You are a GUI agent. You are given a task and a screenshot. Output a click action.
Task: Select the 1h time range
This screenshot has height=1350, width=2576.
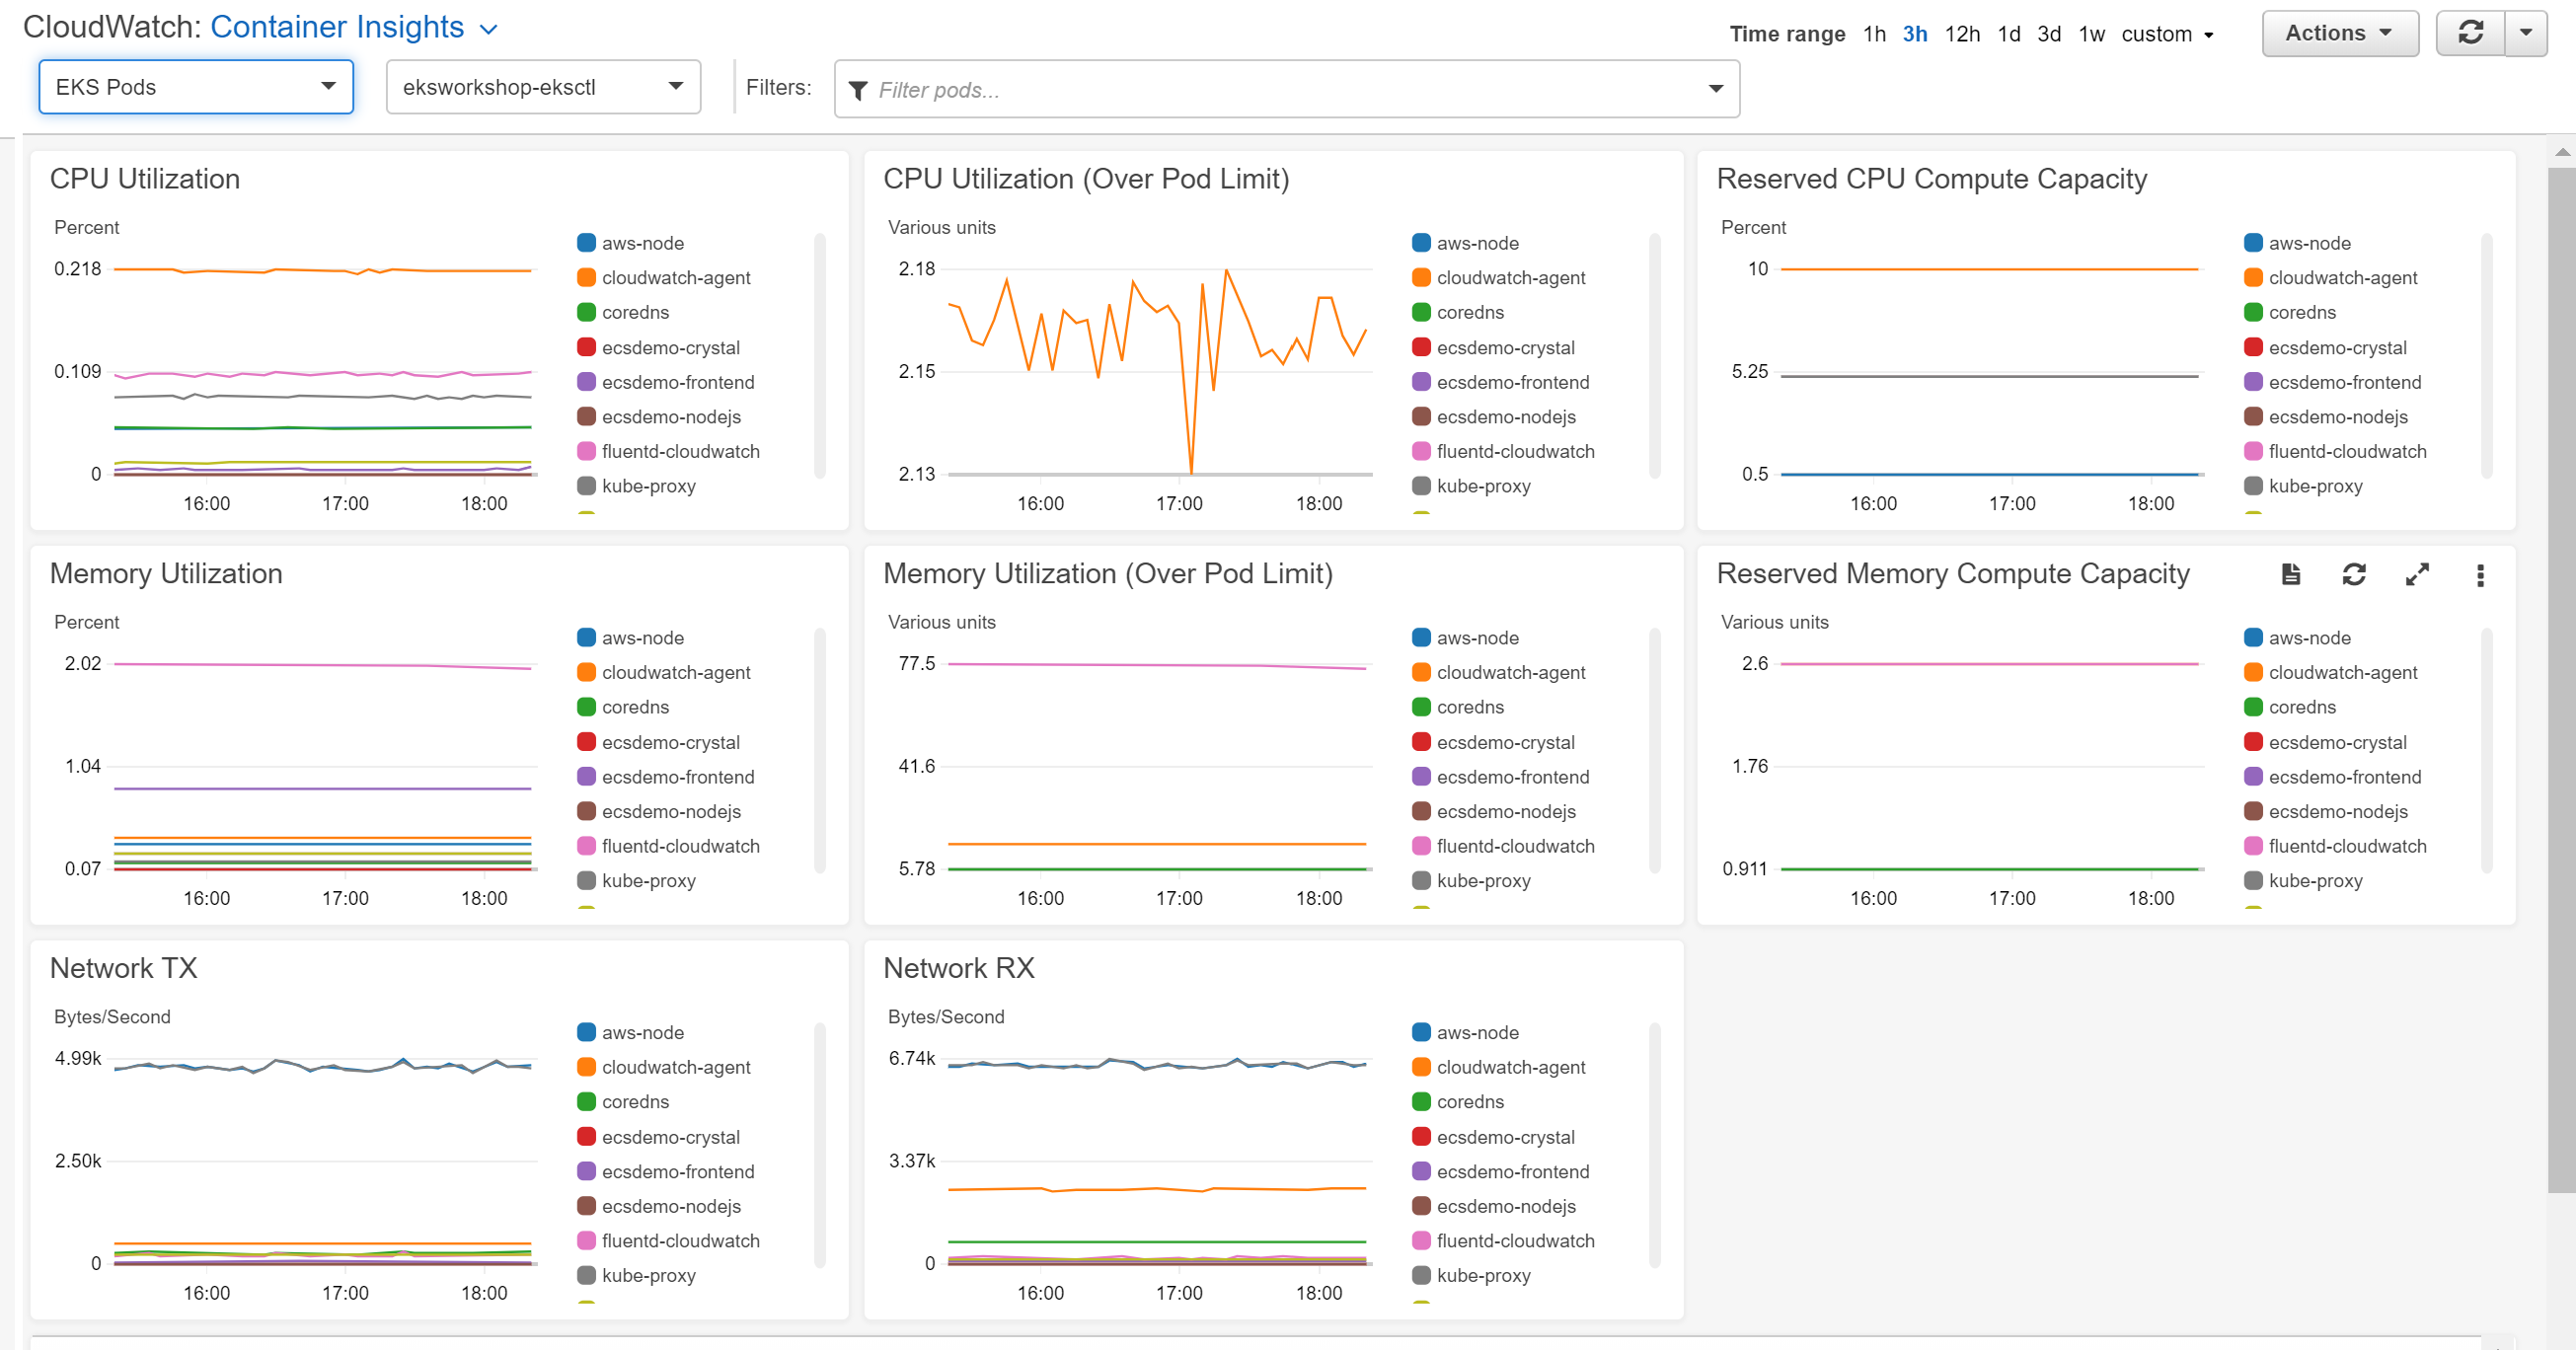pos(1874,34)
